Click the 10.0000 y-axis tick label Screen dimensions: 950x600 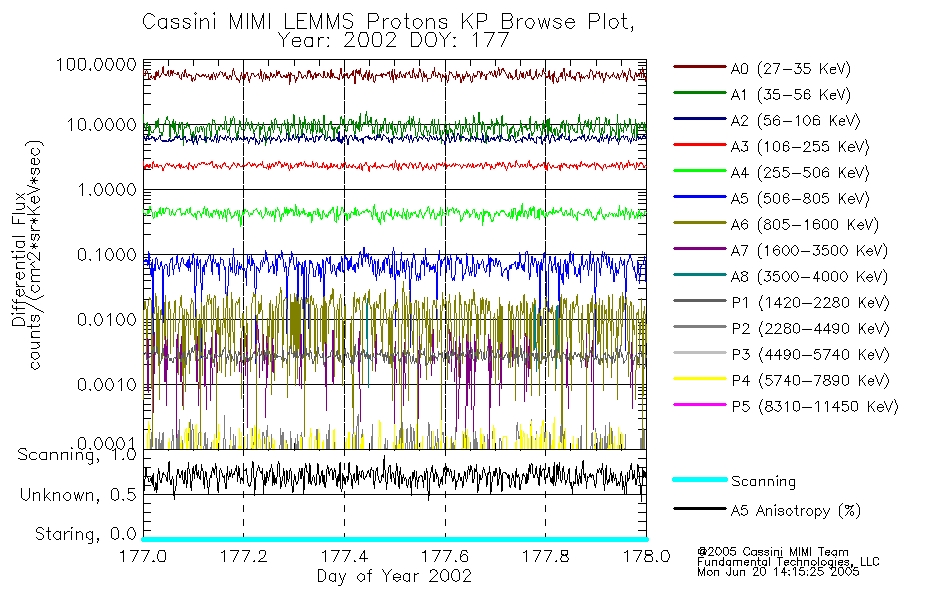[x=102, y=125]
